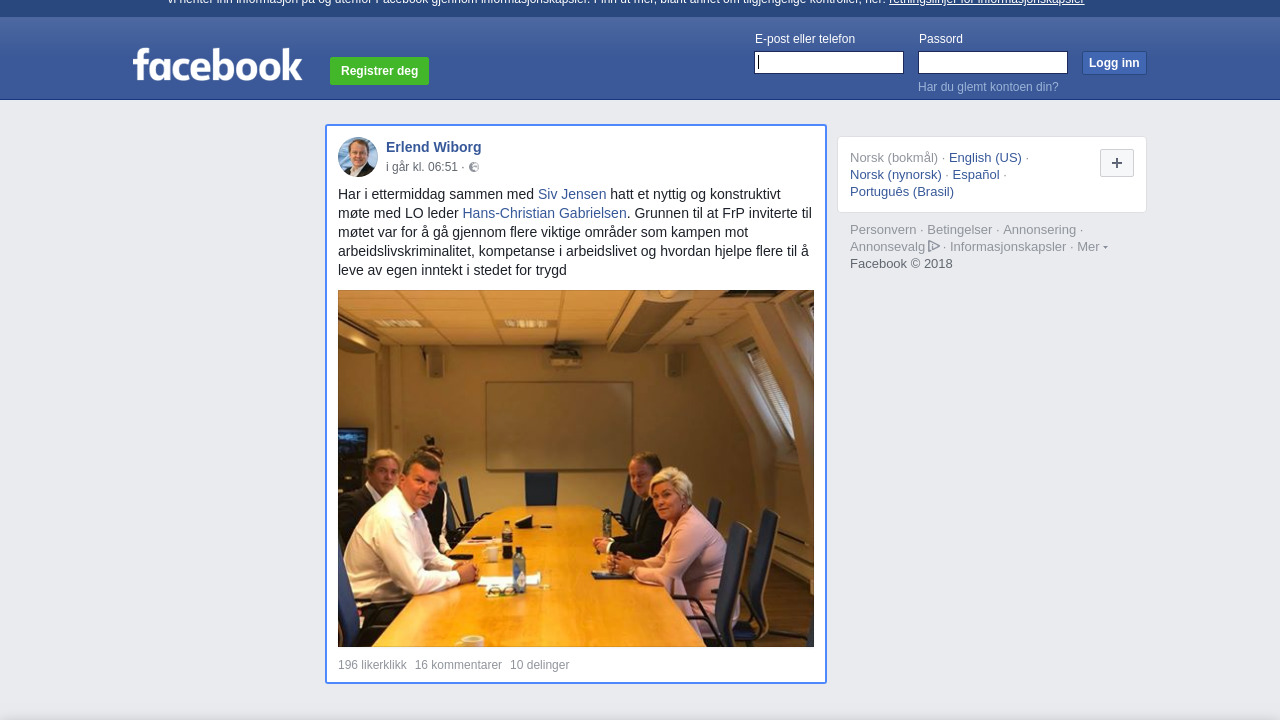
Task: Open the Erlend Wiborg name link
Action: coord(434,147)
